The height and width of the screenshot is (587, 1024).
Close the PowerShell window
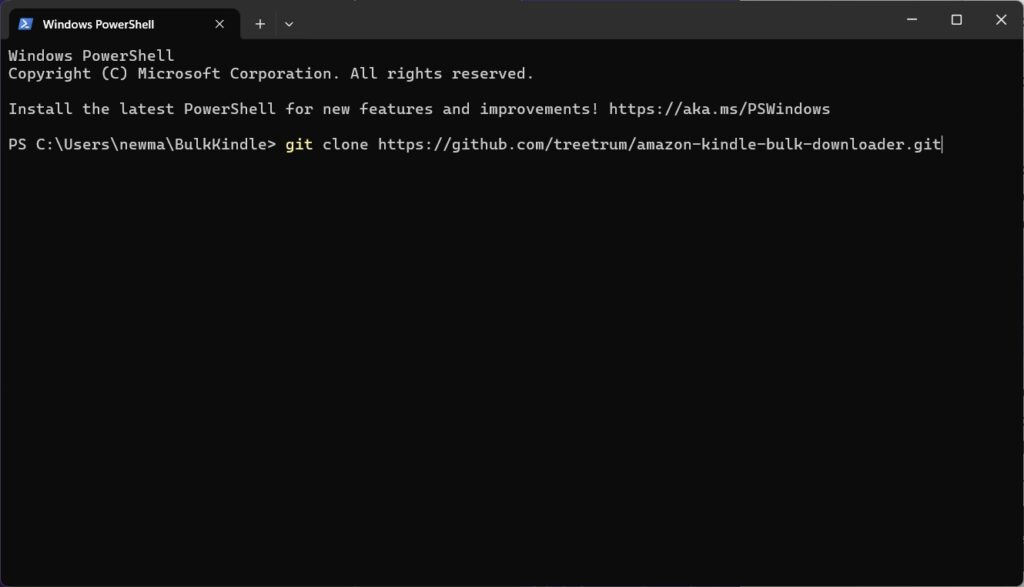coord(1001,19)
